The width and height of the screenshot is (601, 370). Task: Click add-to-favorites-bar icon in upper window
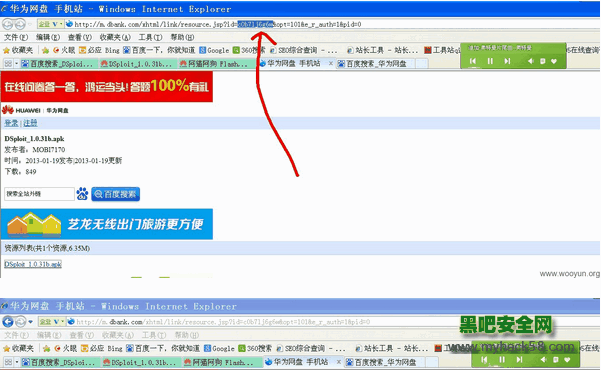46,50
